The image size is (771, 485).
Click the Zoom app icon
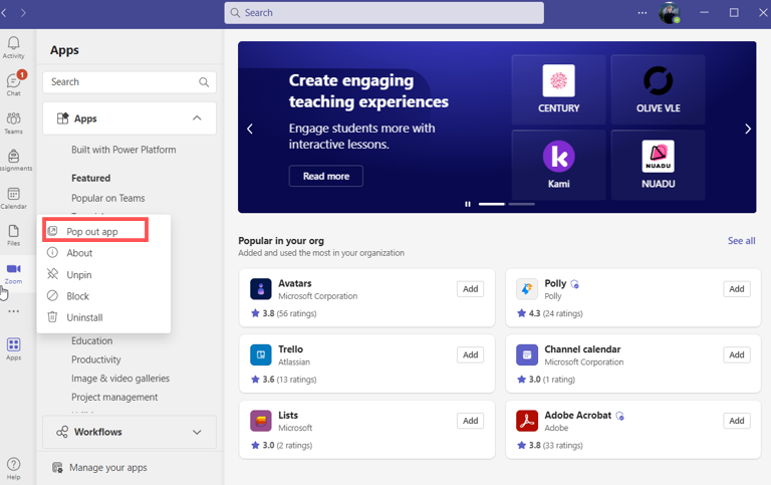point(13,272)
